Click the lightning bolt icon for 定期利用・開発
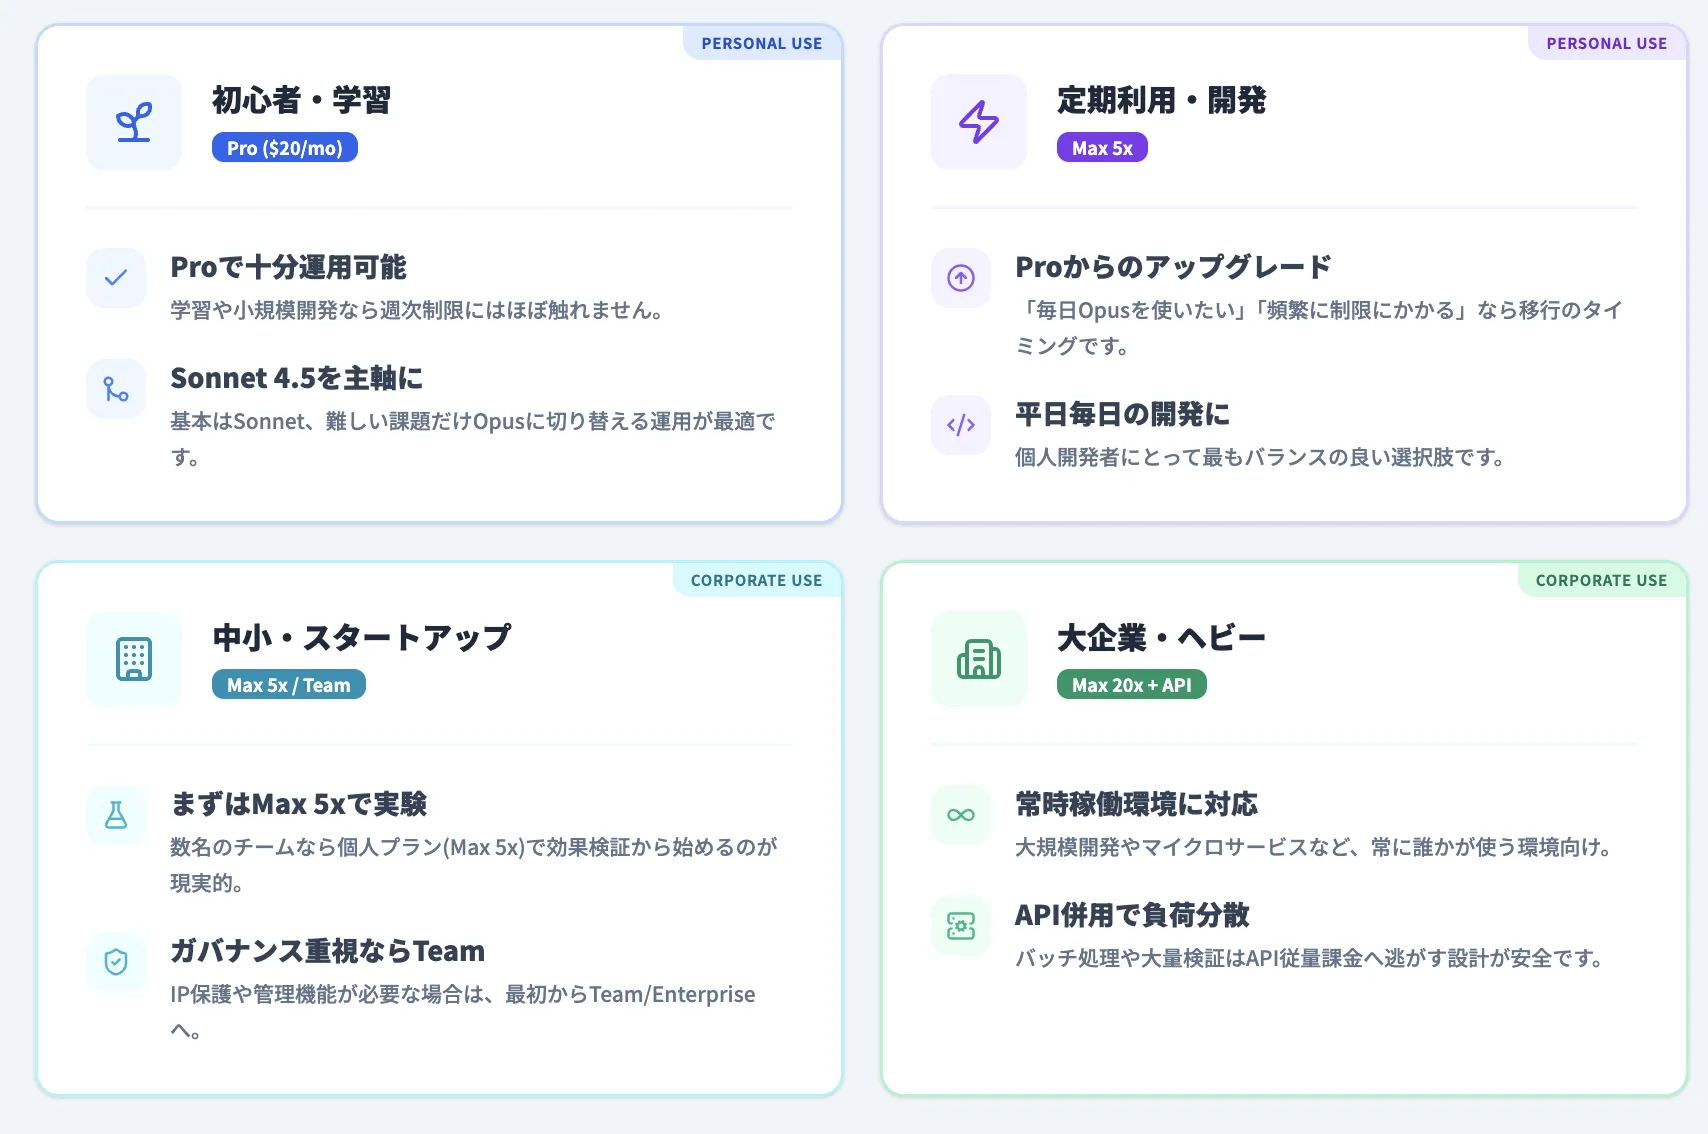Viewport: 1708px width, 1134px height. coord(978,121)
